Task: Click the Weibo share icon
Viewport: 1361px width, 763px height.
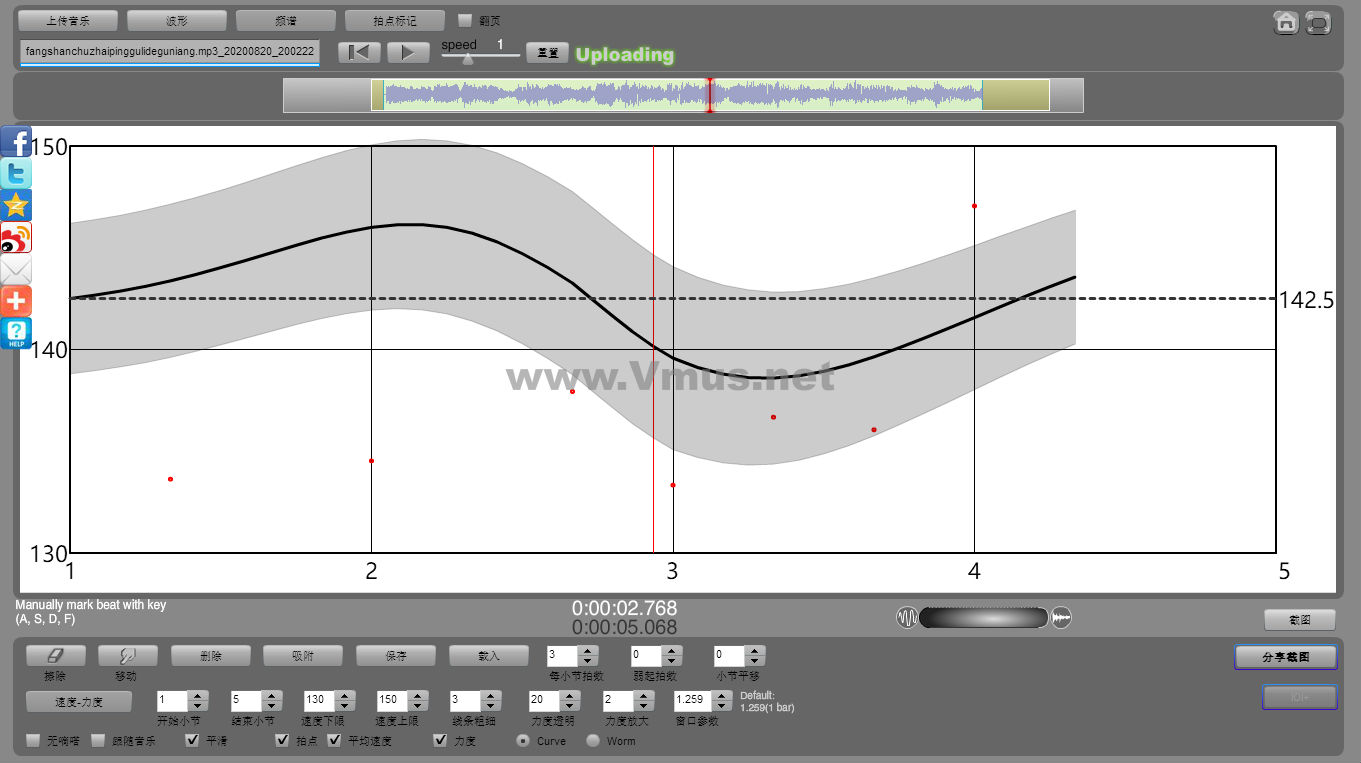Action: coord(16,238)
